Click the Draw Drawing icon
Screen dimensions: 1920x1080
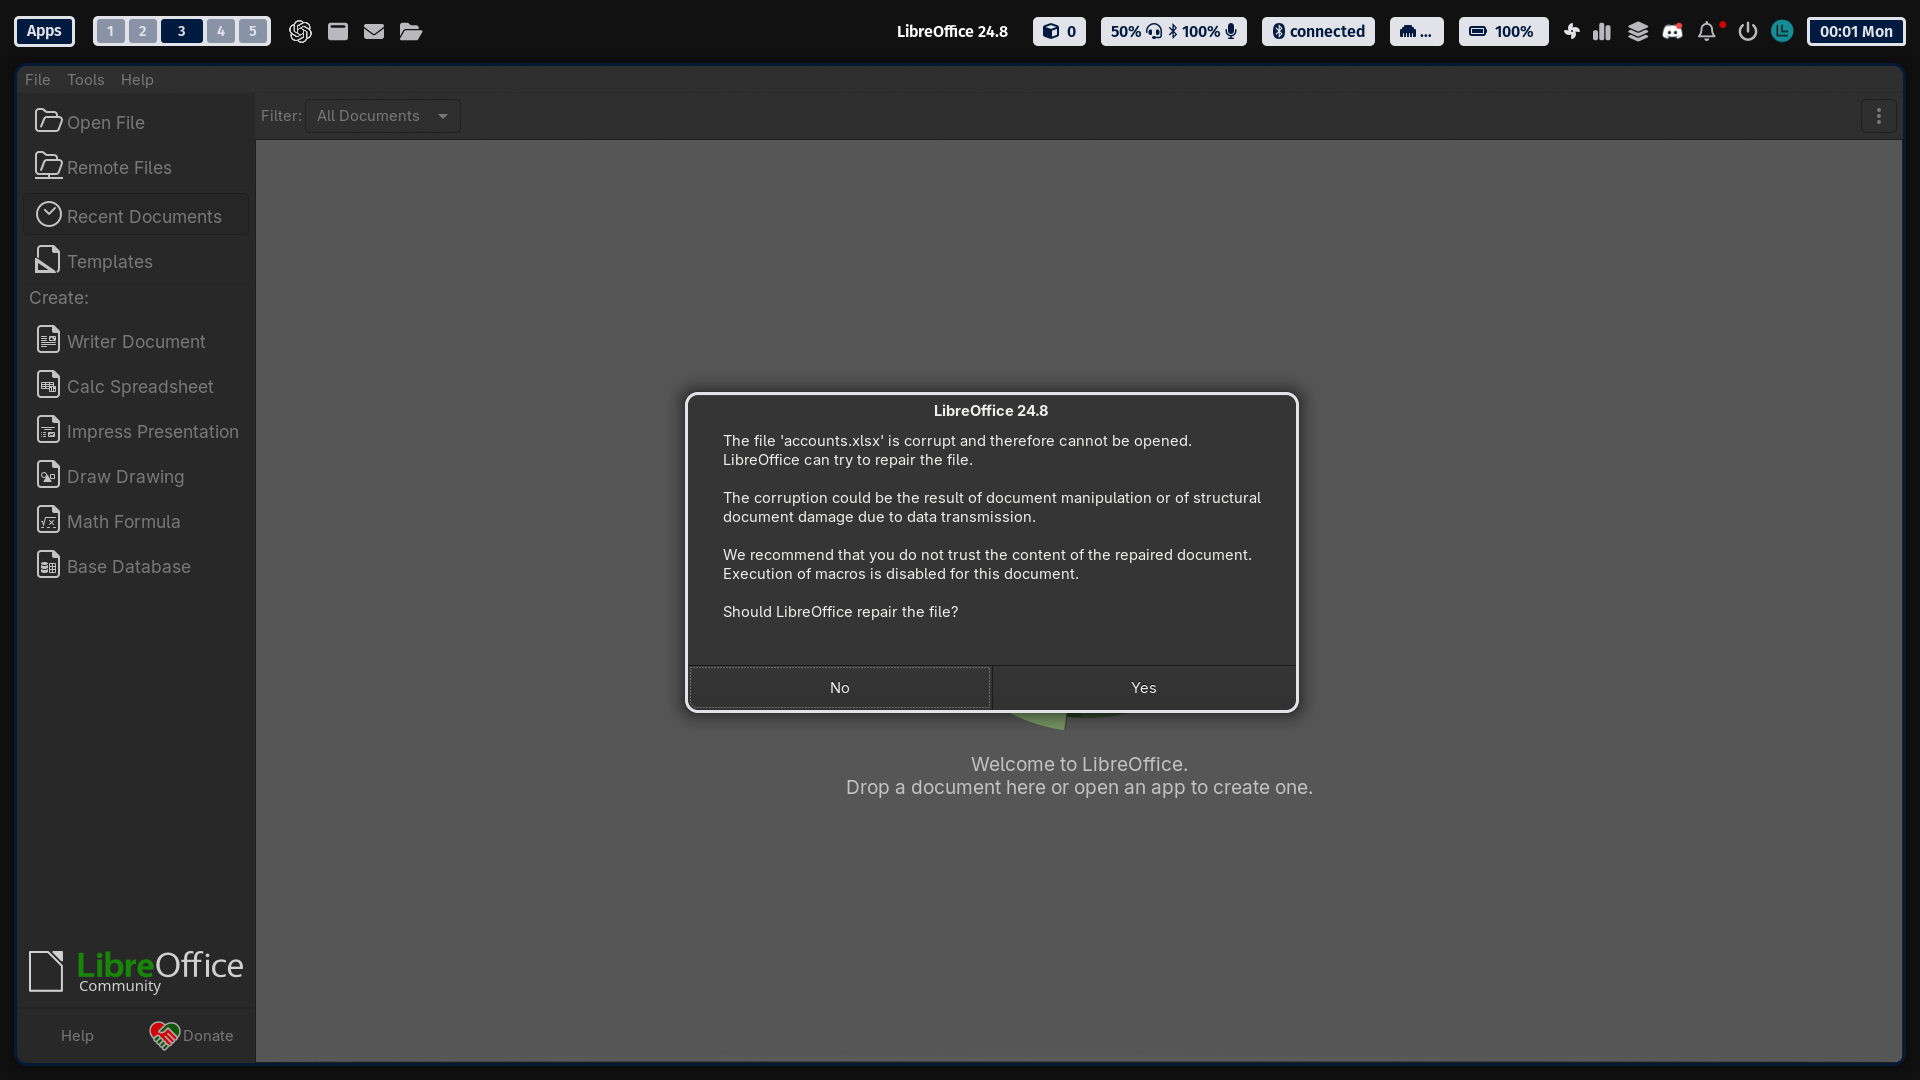(48, 475)
